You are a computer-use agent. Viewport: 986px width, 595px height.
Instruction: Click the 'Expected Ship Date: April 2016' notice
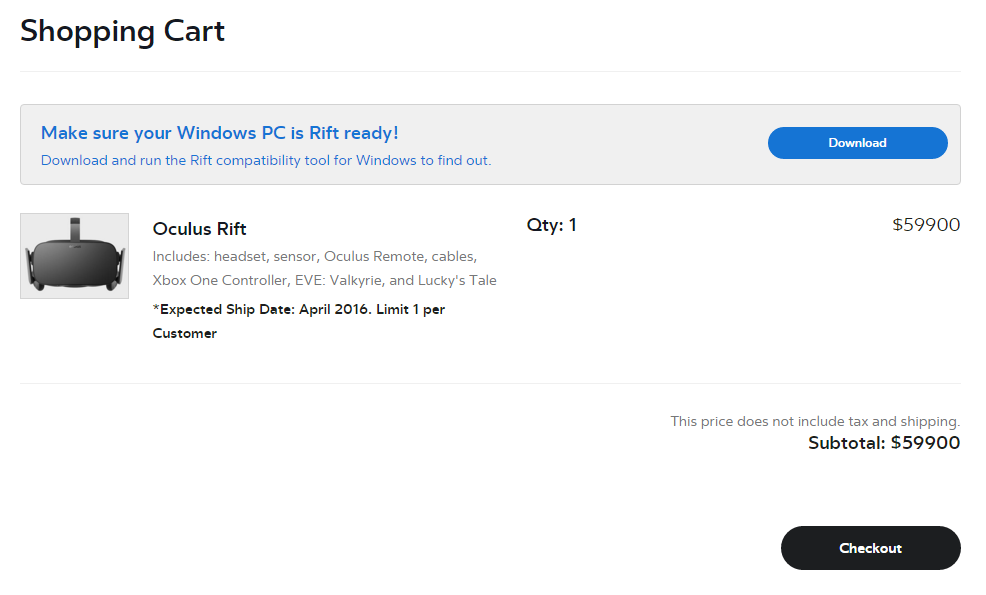[299, 321]
